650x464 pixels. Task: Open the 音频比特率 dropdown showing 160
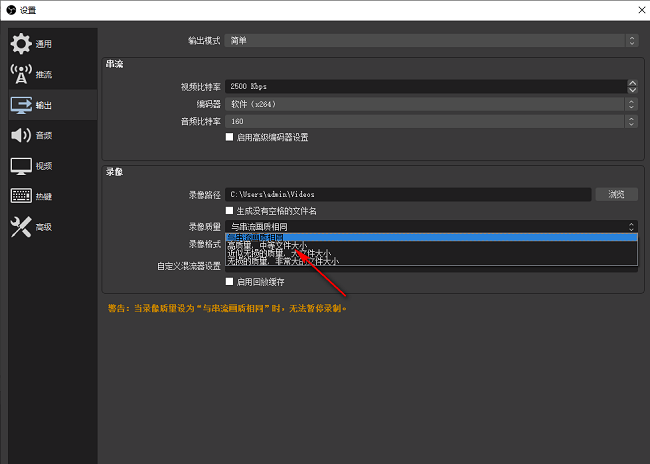(431, 121)
